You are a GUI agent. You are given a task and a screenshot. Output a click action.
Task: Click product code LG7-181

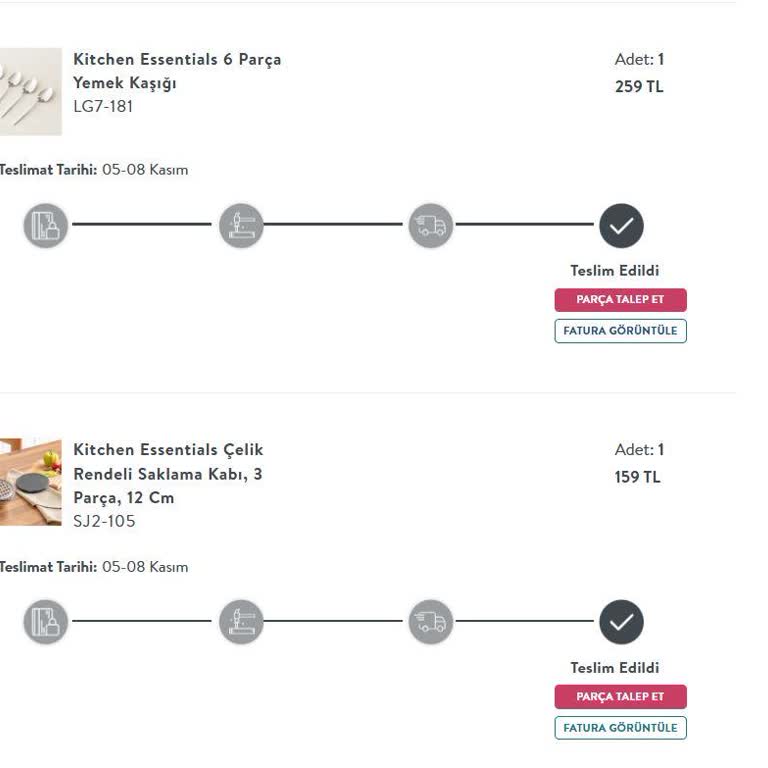[x=103, y=106]
